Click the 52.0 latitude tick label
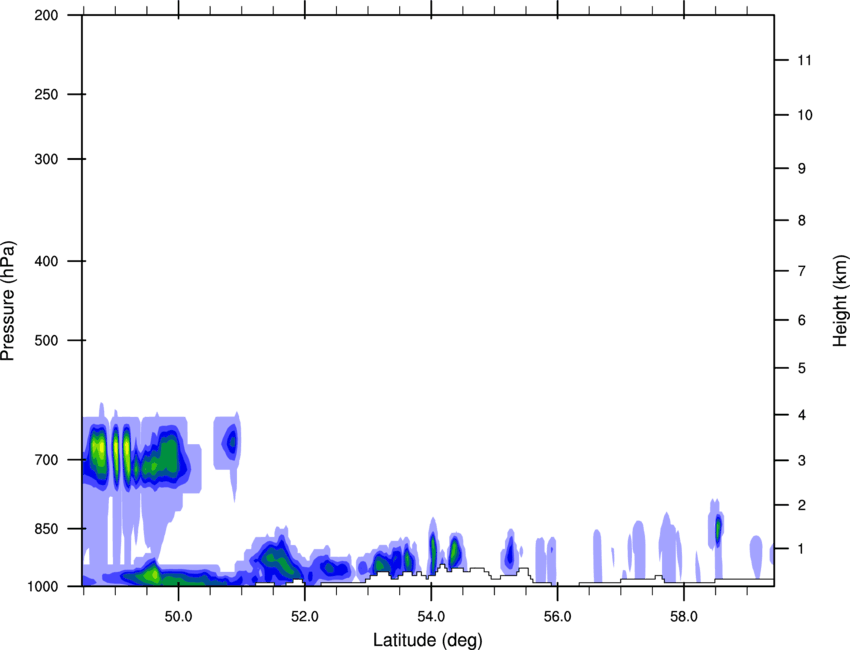850x650 pixels. 305,617
